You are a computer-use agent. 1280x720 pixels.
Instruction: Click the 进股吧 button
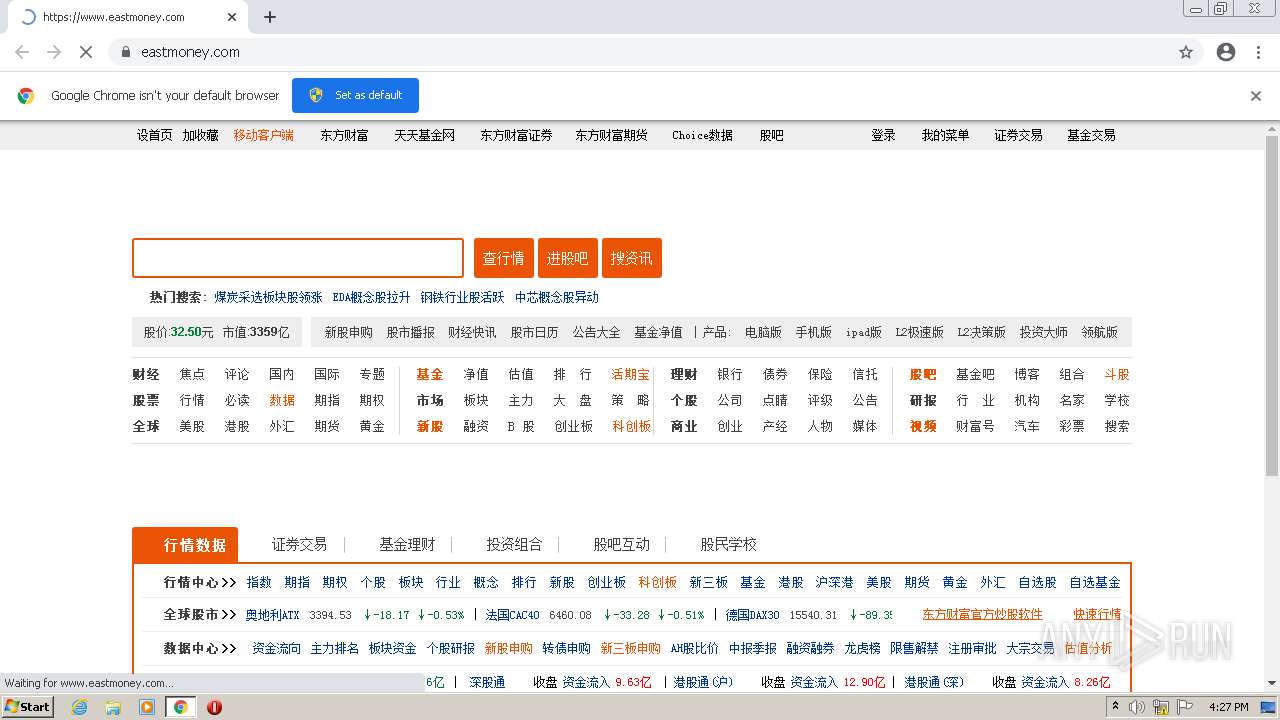[567, 258]
